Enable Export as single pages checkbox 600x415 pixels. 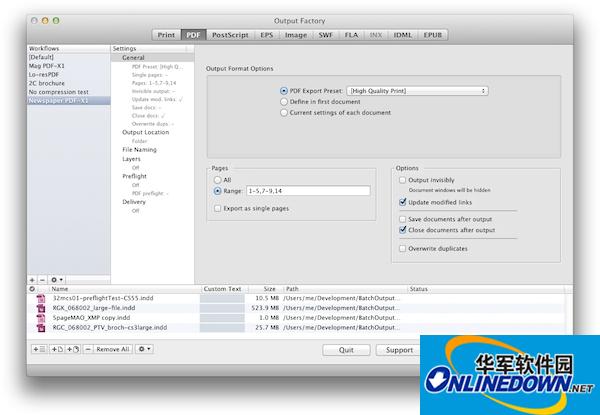pos(217,208)
